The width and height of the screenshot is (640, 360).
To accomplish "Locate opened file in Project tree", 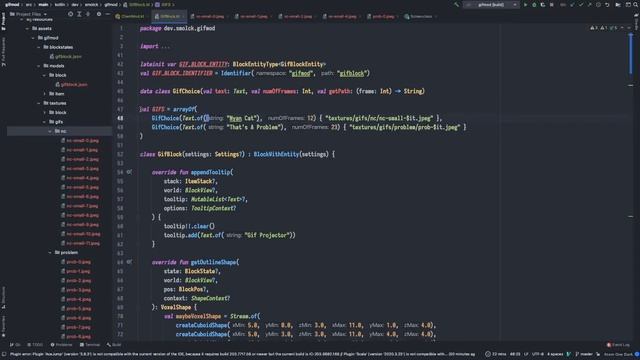I will (x=71, y=14).
